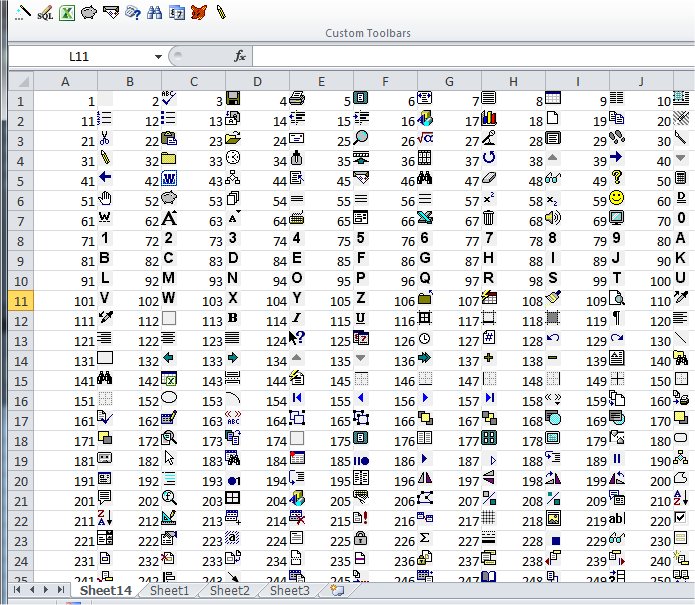The height and width of the screenshot is (605, 695).
Task: Click the scissors icon beside number 21
Action: (x=105, y=138)
